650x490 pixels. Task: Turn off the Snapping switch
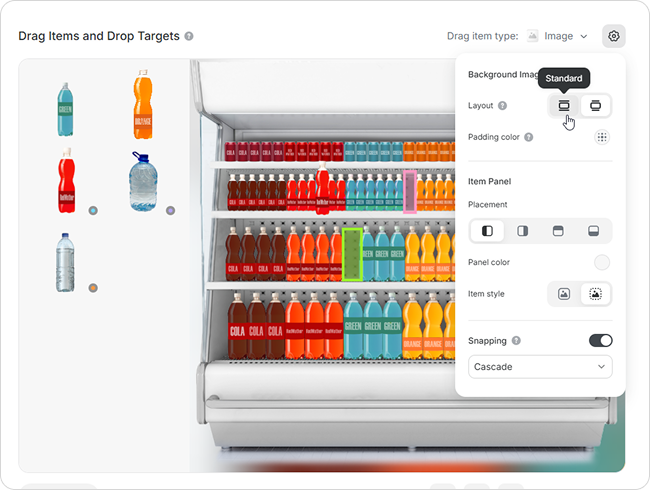point(600,341)
